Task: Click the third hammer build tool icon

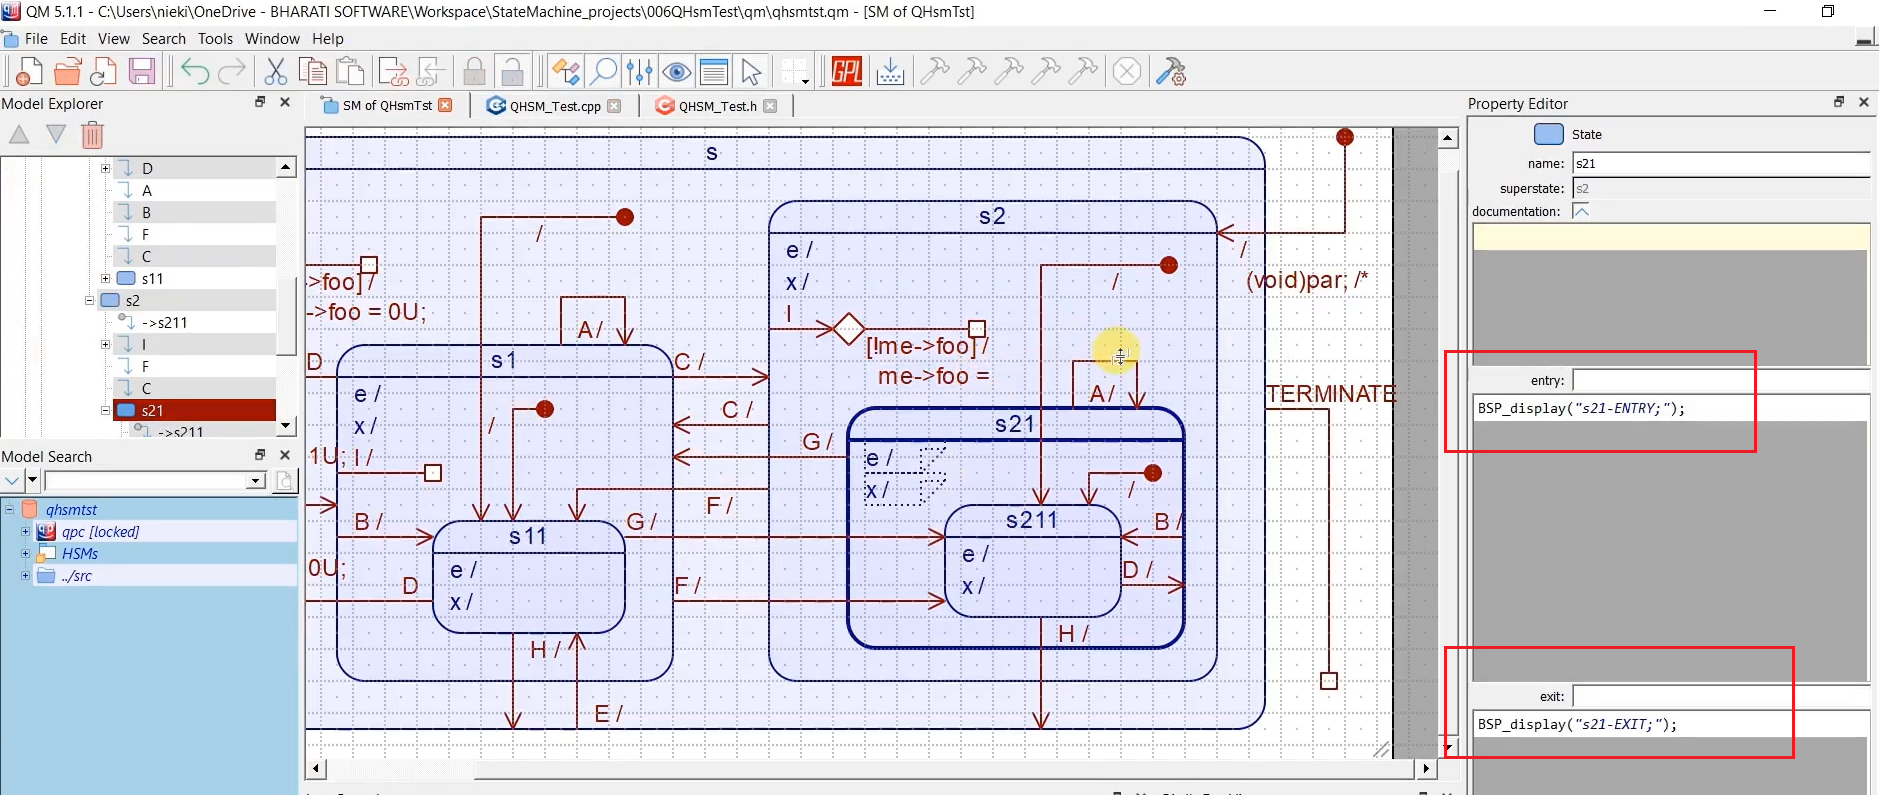Action: 1009,71
